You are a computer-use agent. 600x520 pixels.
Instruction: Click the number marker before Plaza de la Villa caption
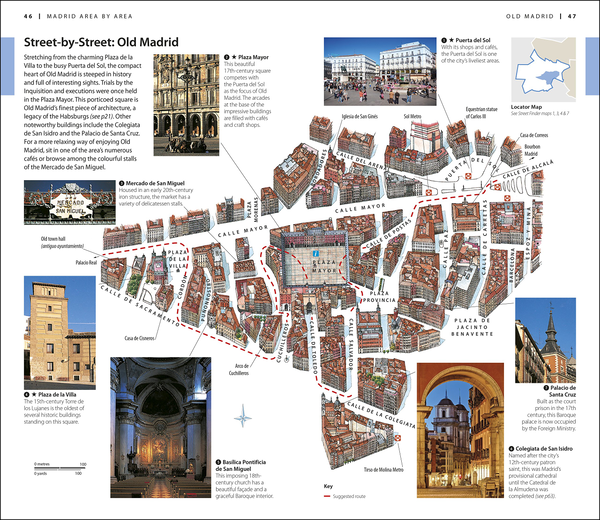[x=26, y=394]
